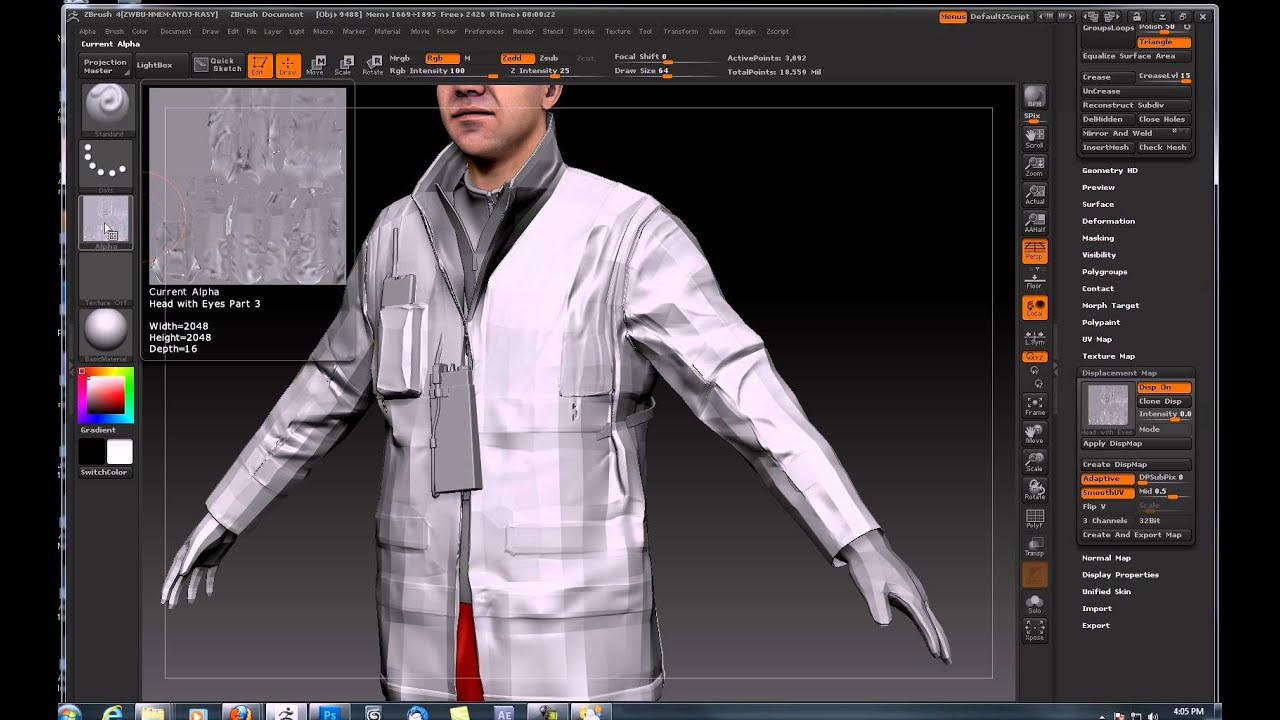This screenshot has height=720, width=1280.
Task: Switch to Zsub mode
Action: (549, 58)
